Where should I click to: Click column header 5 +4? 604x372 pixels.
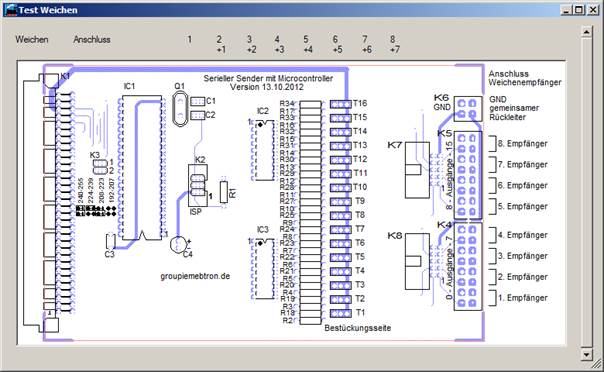point(307,44)
